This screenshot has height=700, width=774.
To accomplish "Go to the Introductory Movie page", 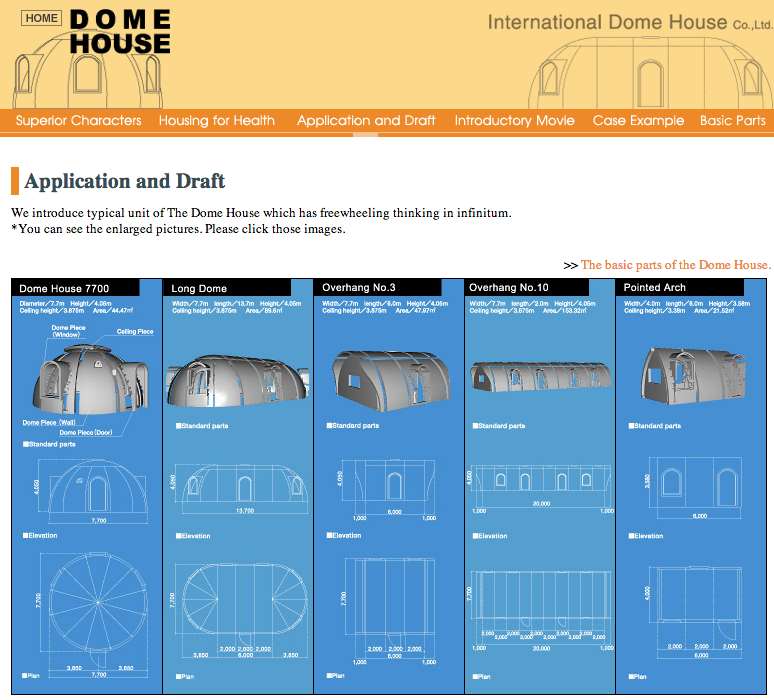I will 514,120.
